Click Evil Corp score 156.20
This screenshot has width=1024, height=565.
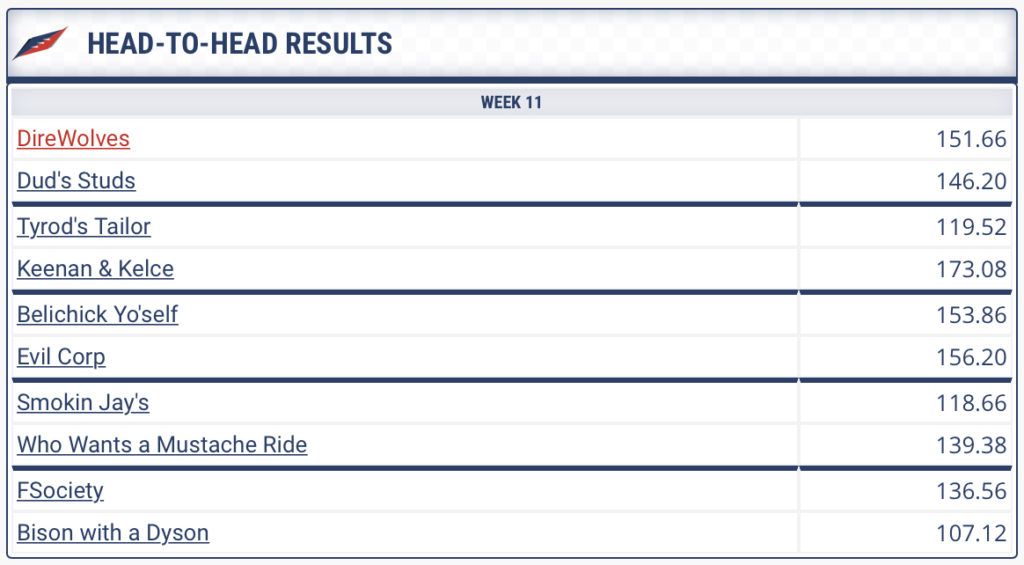(971, 357)
